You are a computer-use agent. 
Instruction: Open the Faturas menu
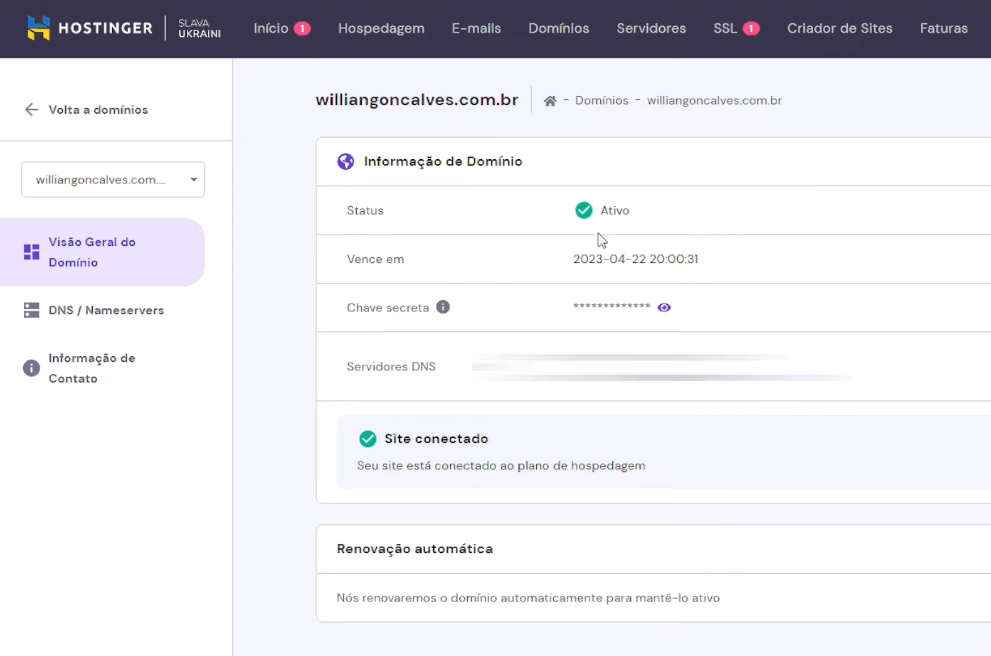(x=944, y=28)
